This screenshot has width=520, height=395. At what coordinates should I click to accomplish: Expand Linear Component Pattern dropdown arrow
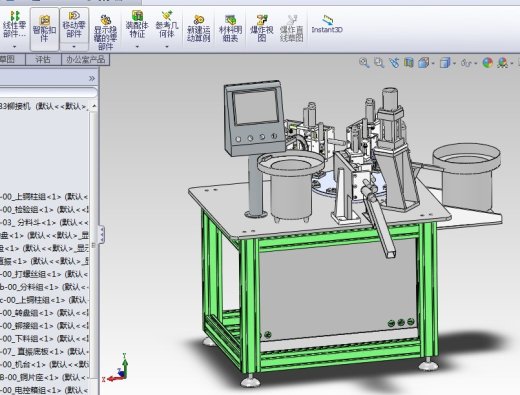coord(14,47)
